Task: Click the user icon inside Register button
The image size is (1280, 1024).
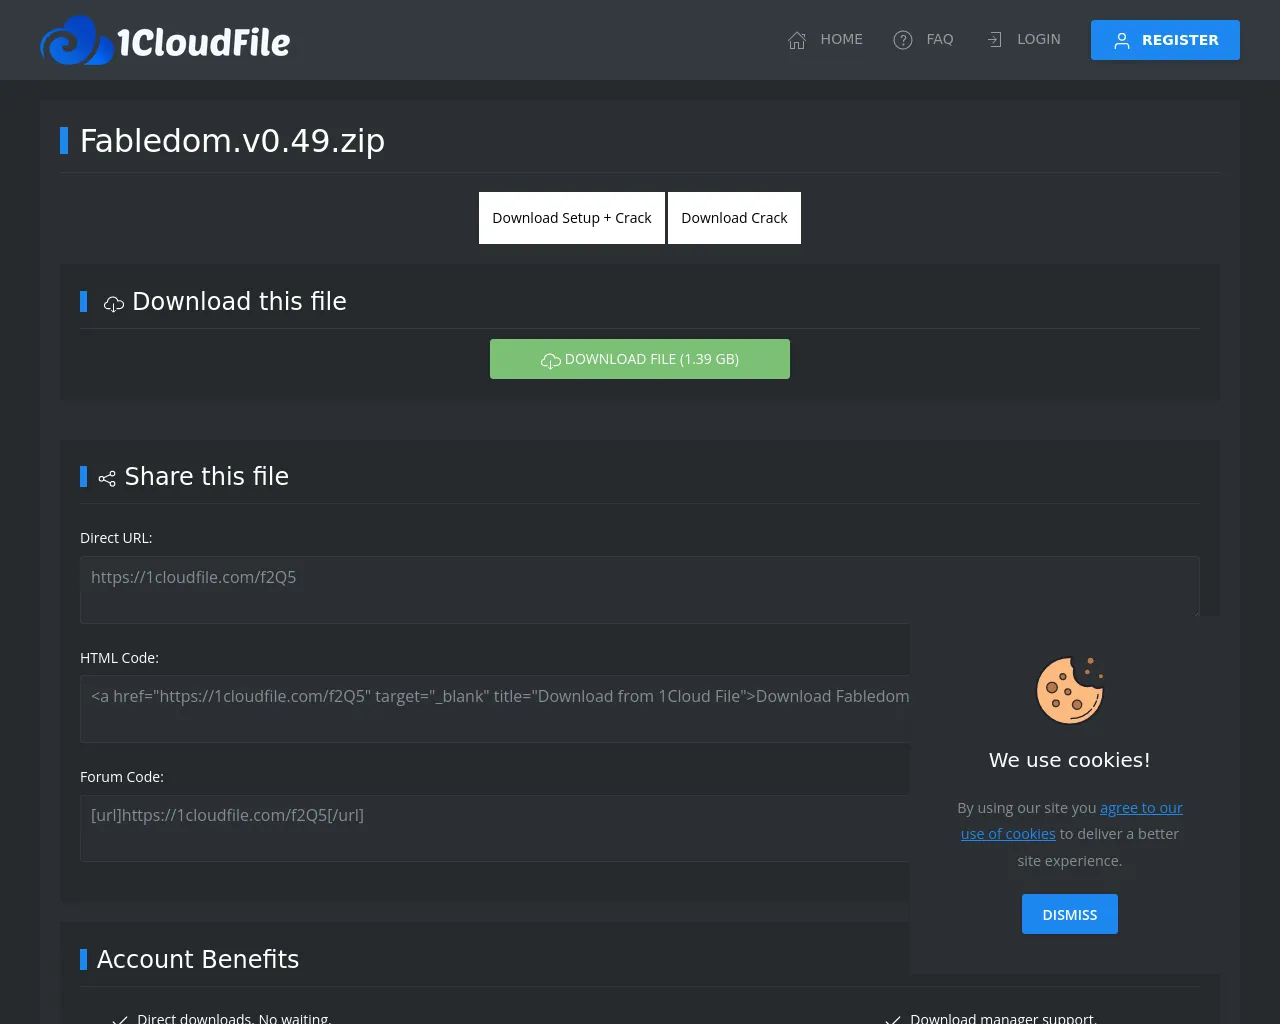Action: pyautogui.click(x=1122, y=41)
